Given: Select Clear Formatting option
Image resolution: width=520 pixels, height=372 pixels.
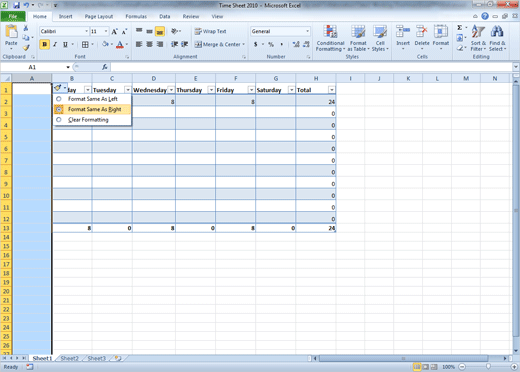Looking at the screenshot, I should coord(92,119).
